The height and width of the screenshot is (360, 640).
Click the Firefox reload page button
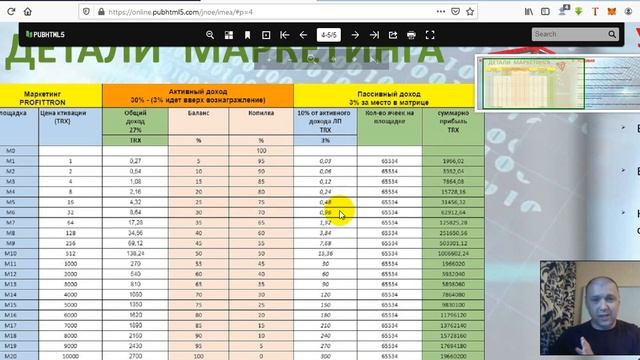tap(11, 12)
